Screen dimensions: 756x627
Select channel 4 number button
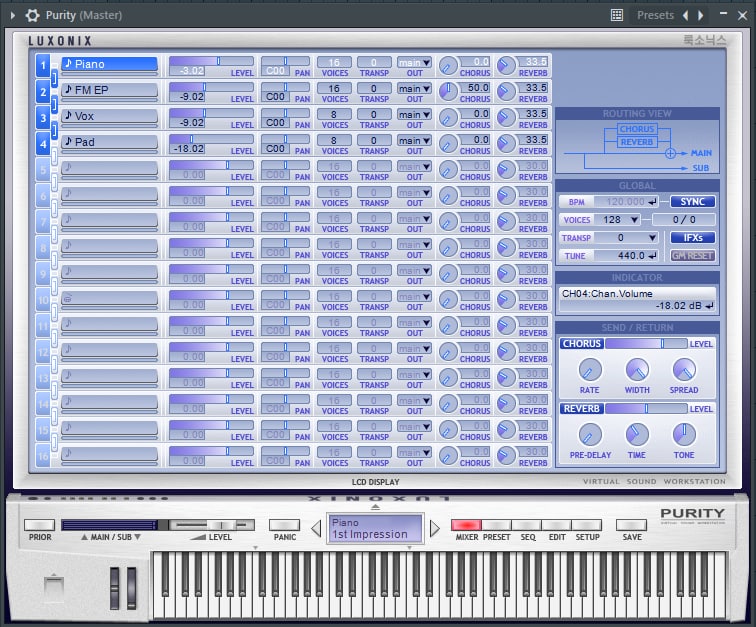(43, 143)
